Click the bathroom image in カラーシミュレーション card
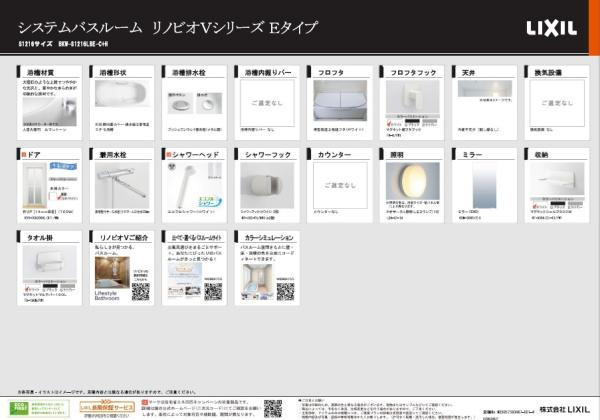This screenshot has height=420, width=600. coord(257,282)
